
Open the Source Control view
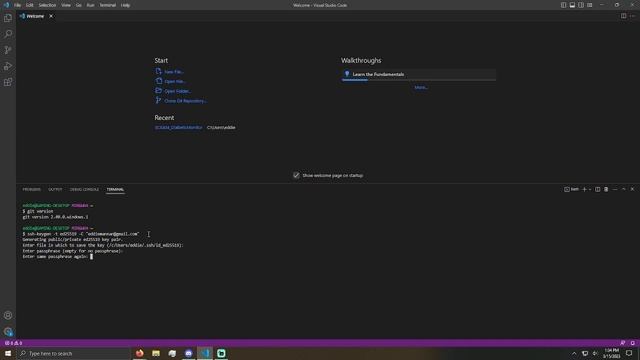(x=8, y=50)
